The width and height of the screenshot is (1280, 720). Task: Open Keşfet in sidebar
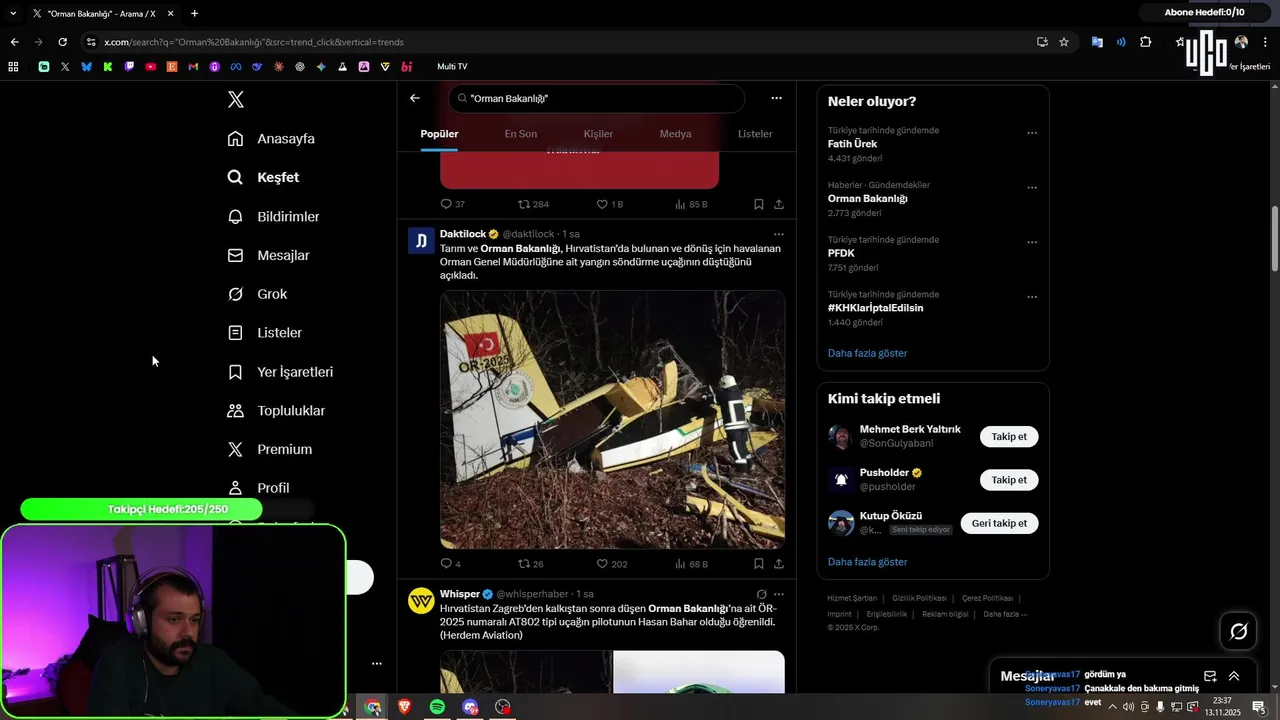pyautogui.click(x=264, y=177)
